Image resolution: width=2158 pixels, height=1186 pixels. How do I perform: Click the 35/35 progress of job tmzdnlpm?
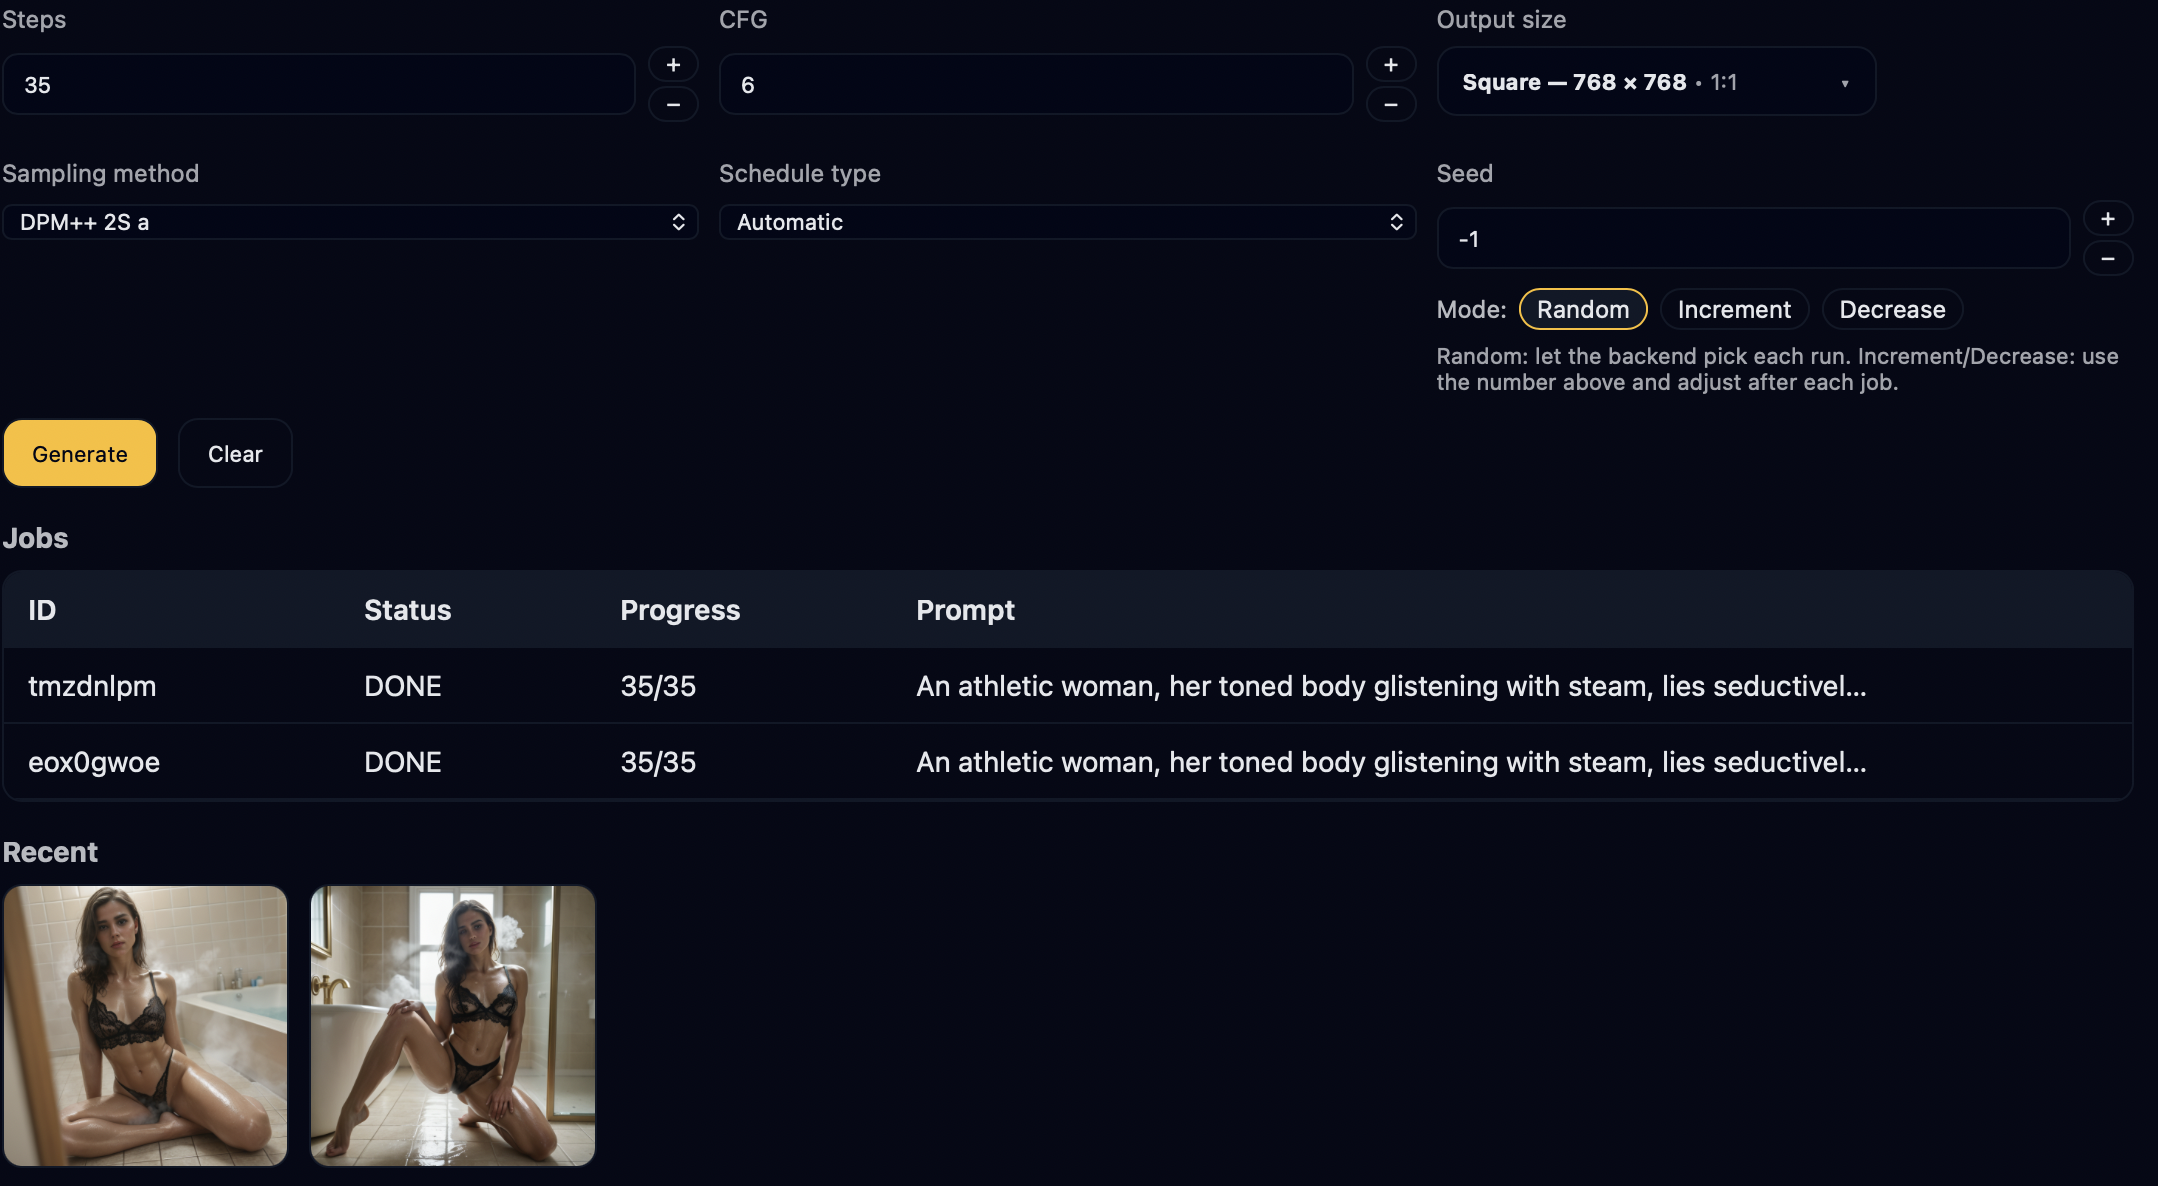pos(658,686)
